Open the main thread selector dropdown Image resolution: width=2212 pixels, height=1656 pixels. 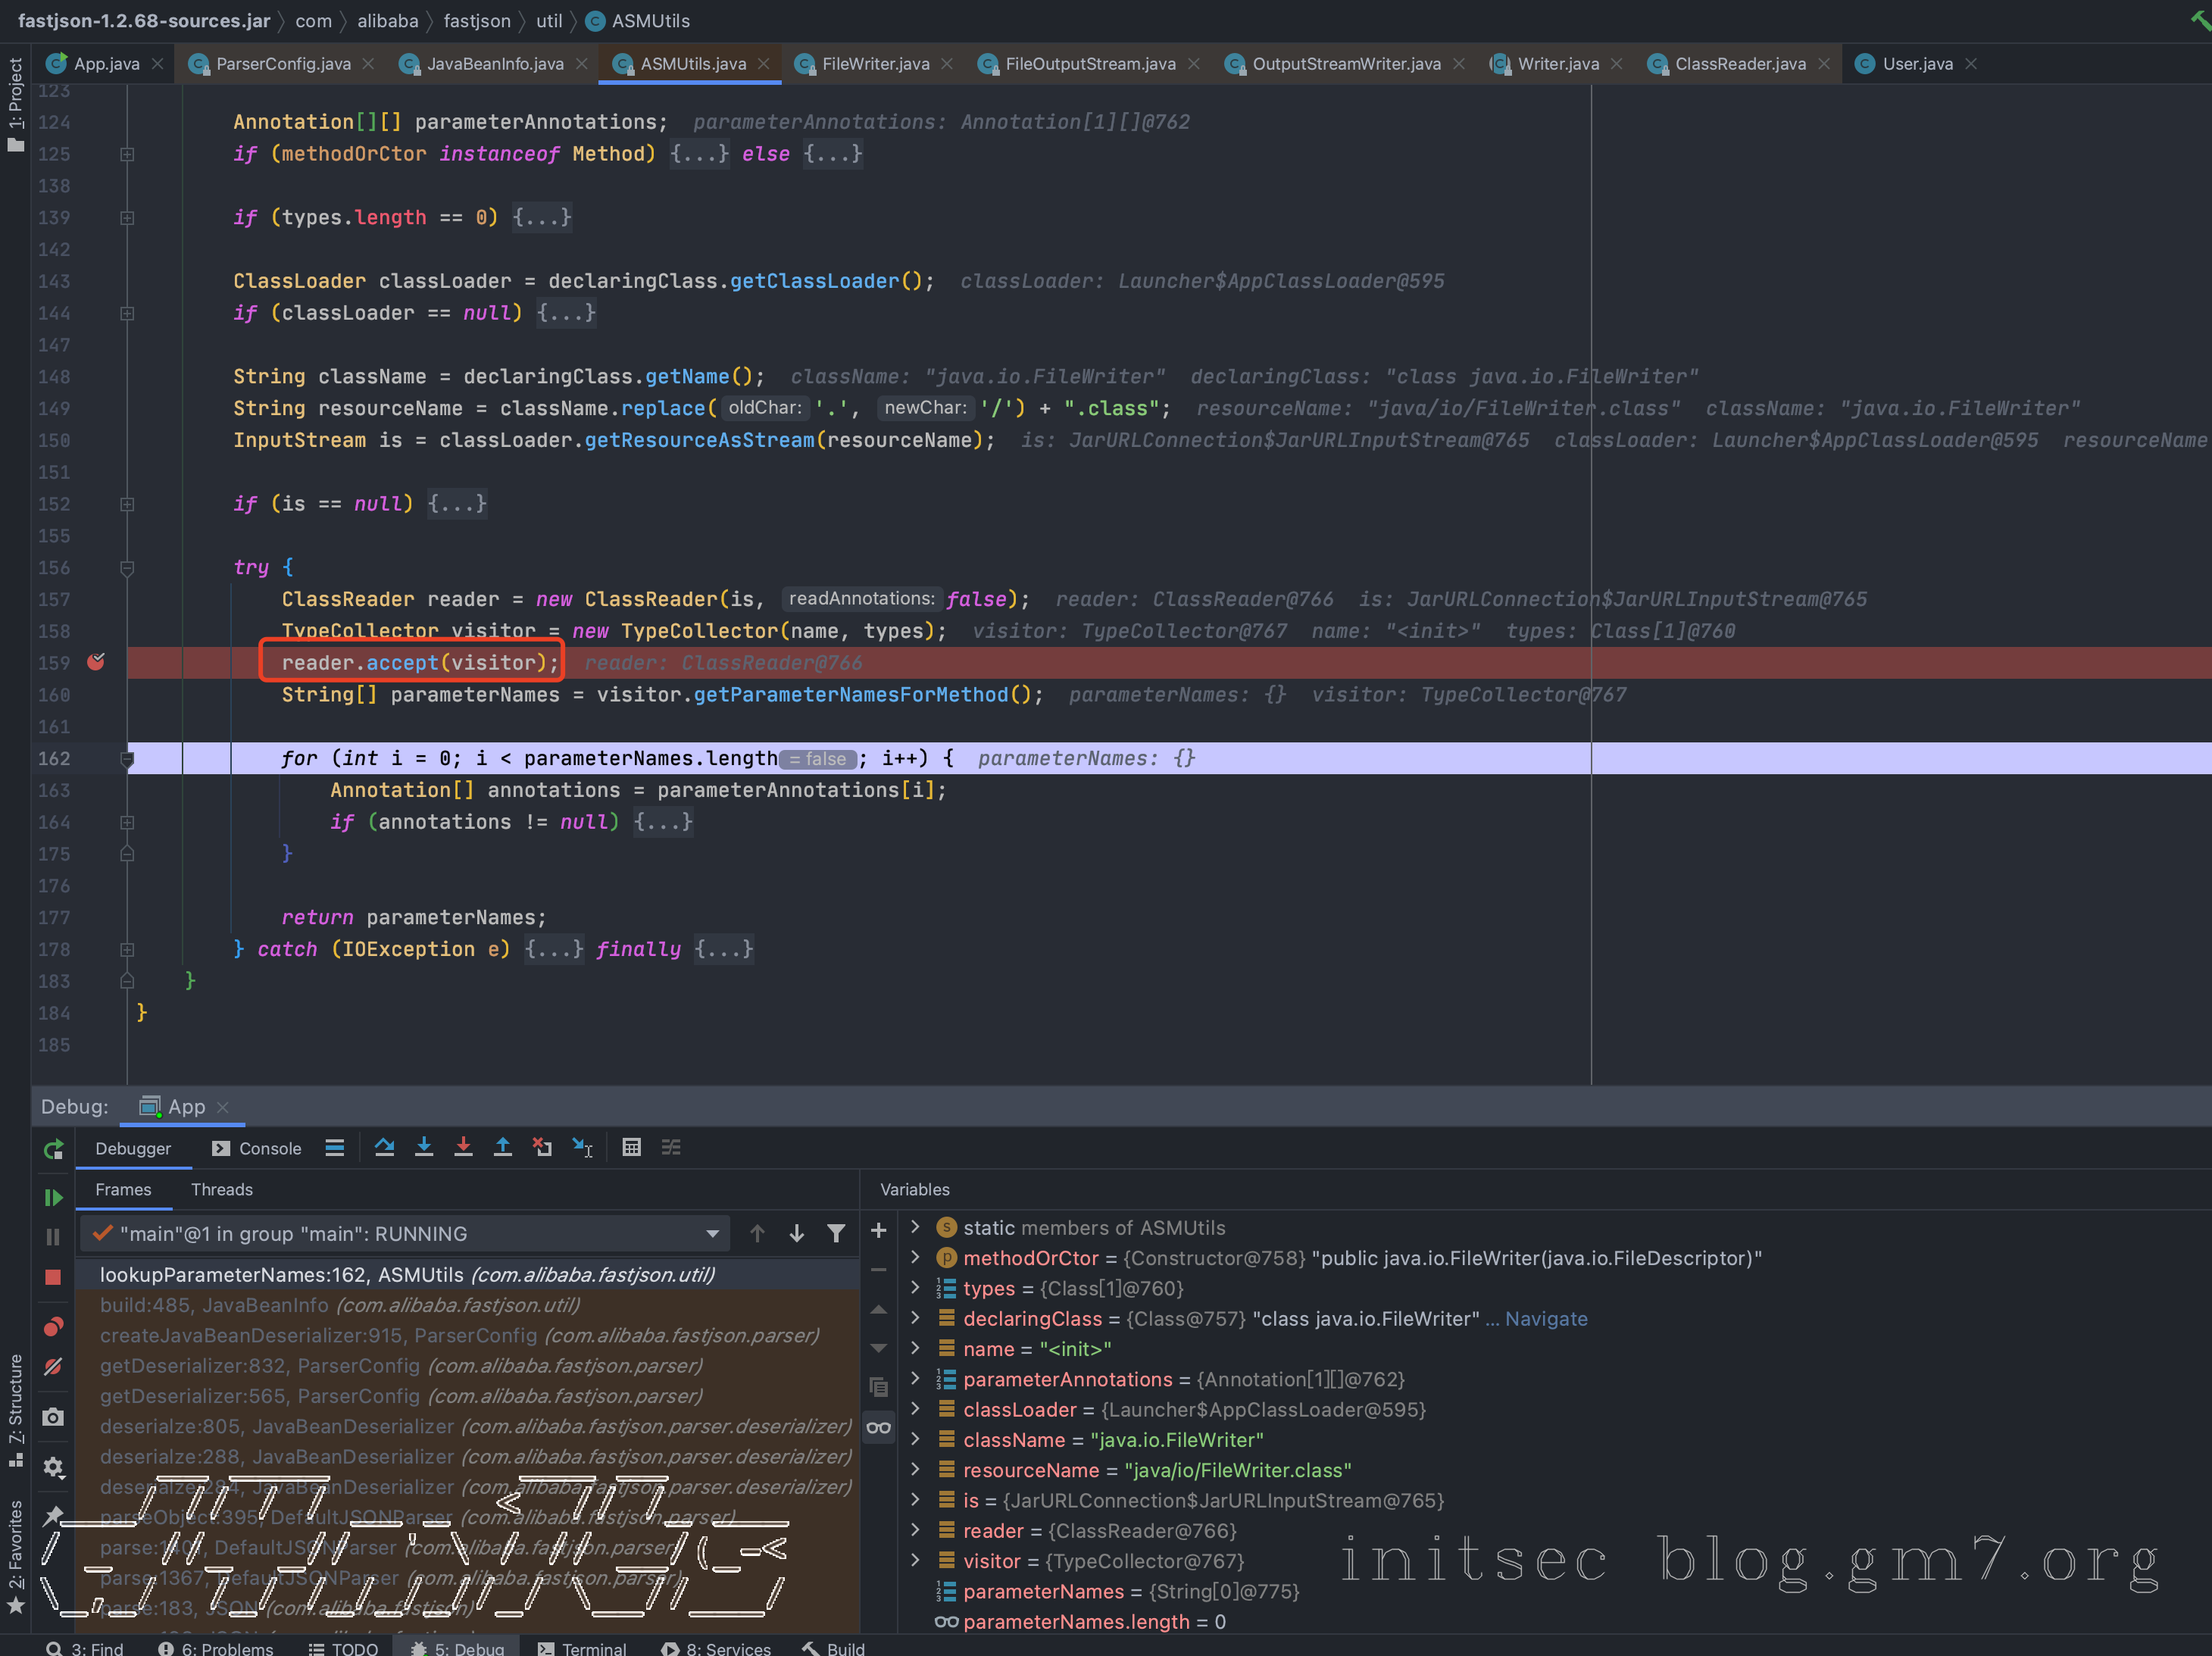pos(711,1234)
